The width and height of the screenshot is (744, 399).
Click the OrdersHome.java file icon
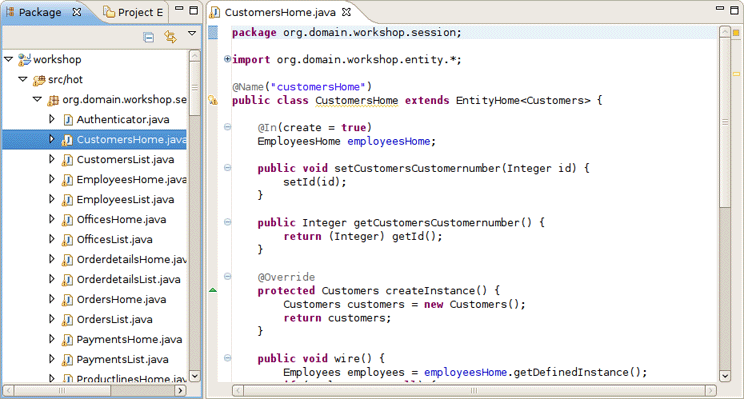[67, 299]
